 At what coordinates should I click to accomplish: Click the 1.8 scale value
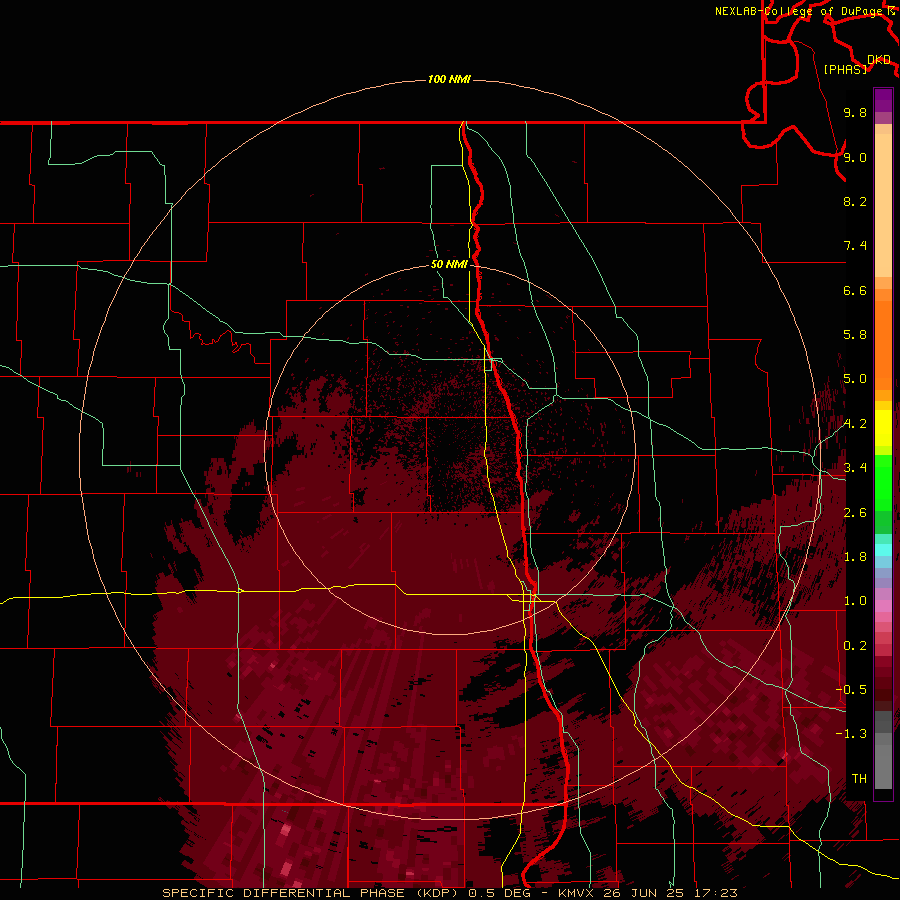coord(855,557)
